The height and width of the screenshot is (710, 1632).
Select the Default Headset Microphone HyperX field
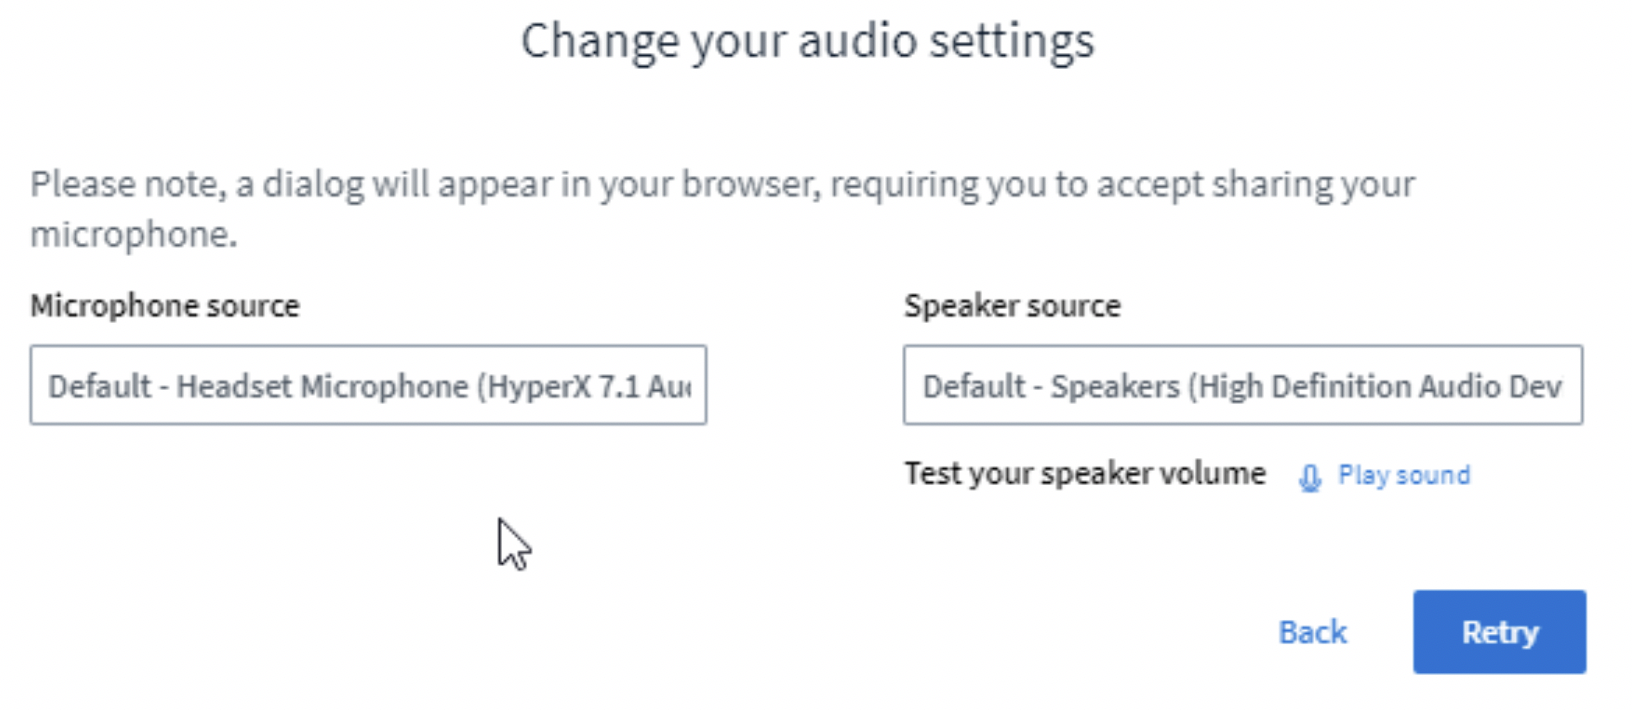coord(368,385)
